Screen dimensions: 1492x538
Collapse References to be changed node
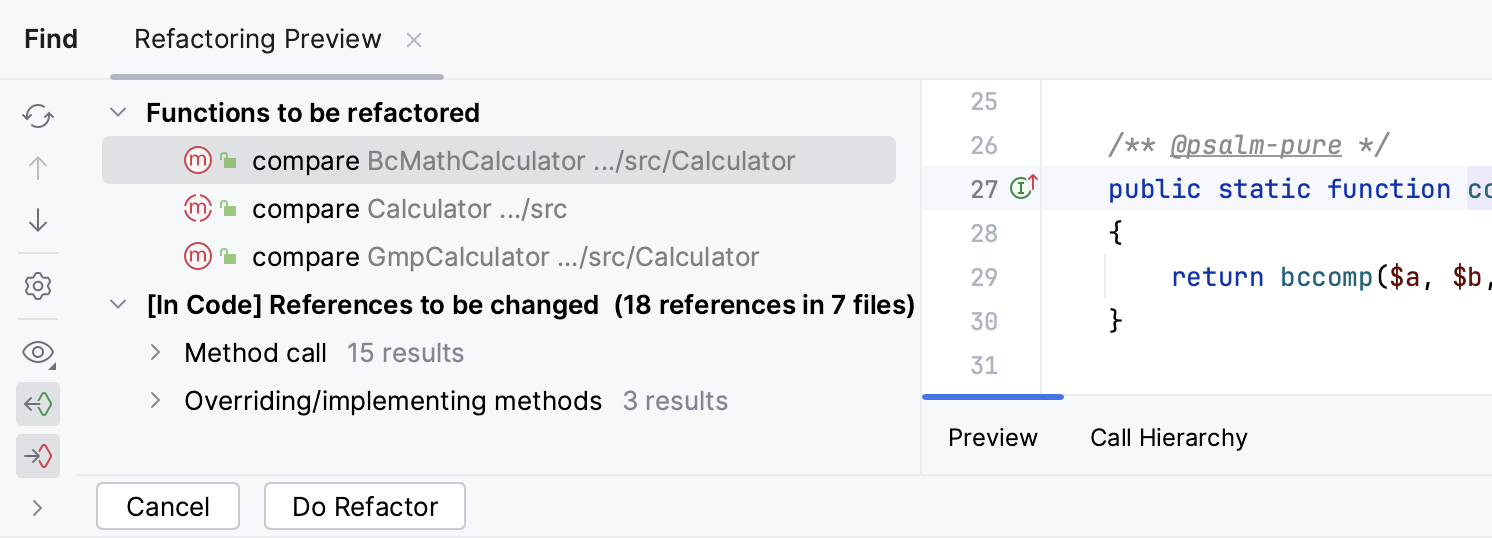[118, 305]
